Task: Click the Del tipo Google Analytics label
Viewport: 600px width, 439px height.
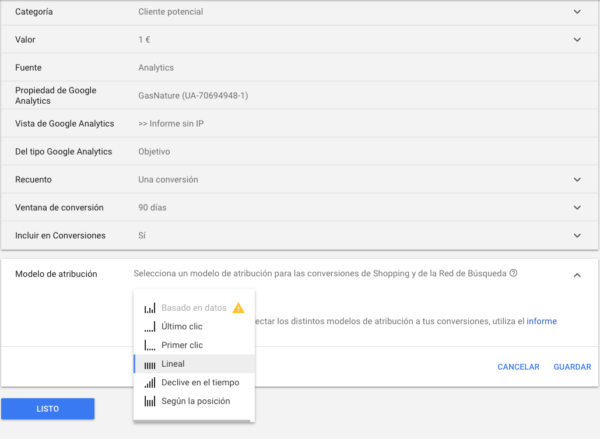Action: point(64,152)
